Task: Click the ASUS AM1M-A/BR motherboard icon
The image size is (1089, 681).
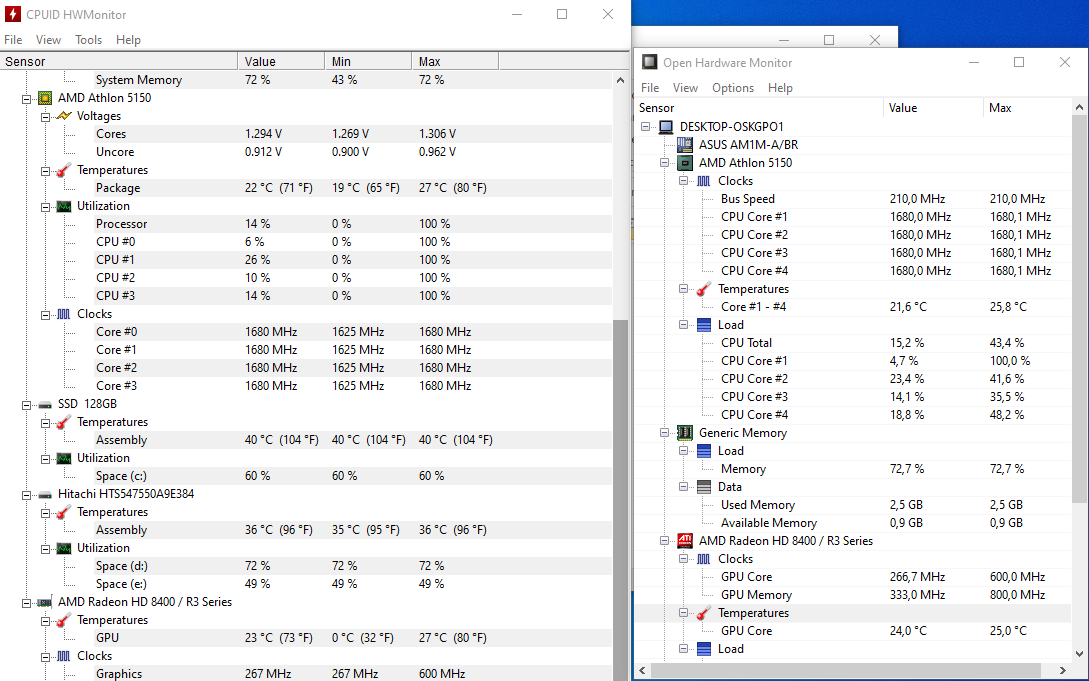Action: (x=685, y=144)
